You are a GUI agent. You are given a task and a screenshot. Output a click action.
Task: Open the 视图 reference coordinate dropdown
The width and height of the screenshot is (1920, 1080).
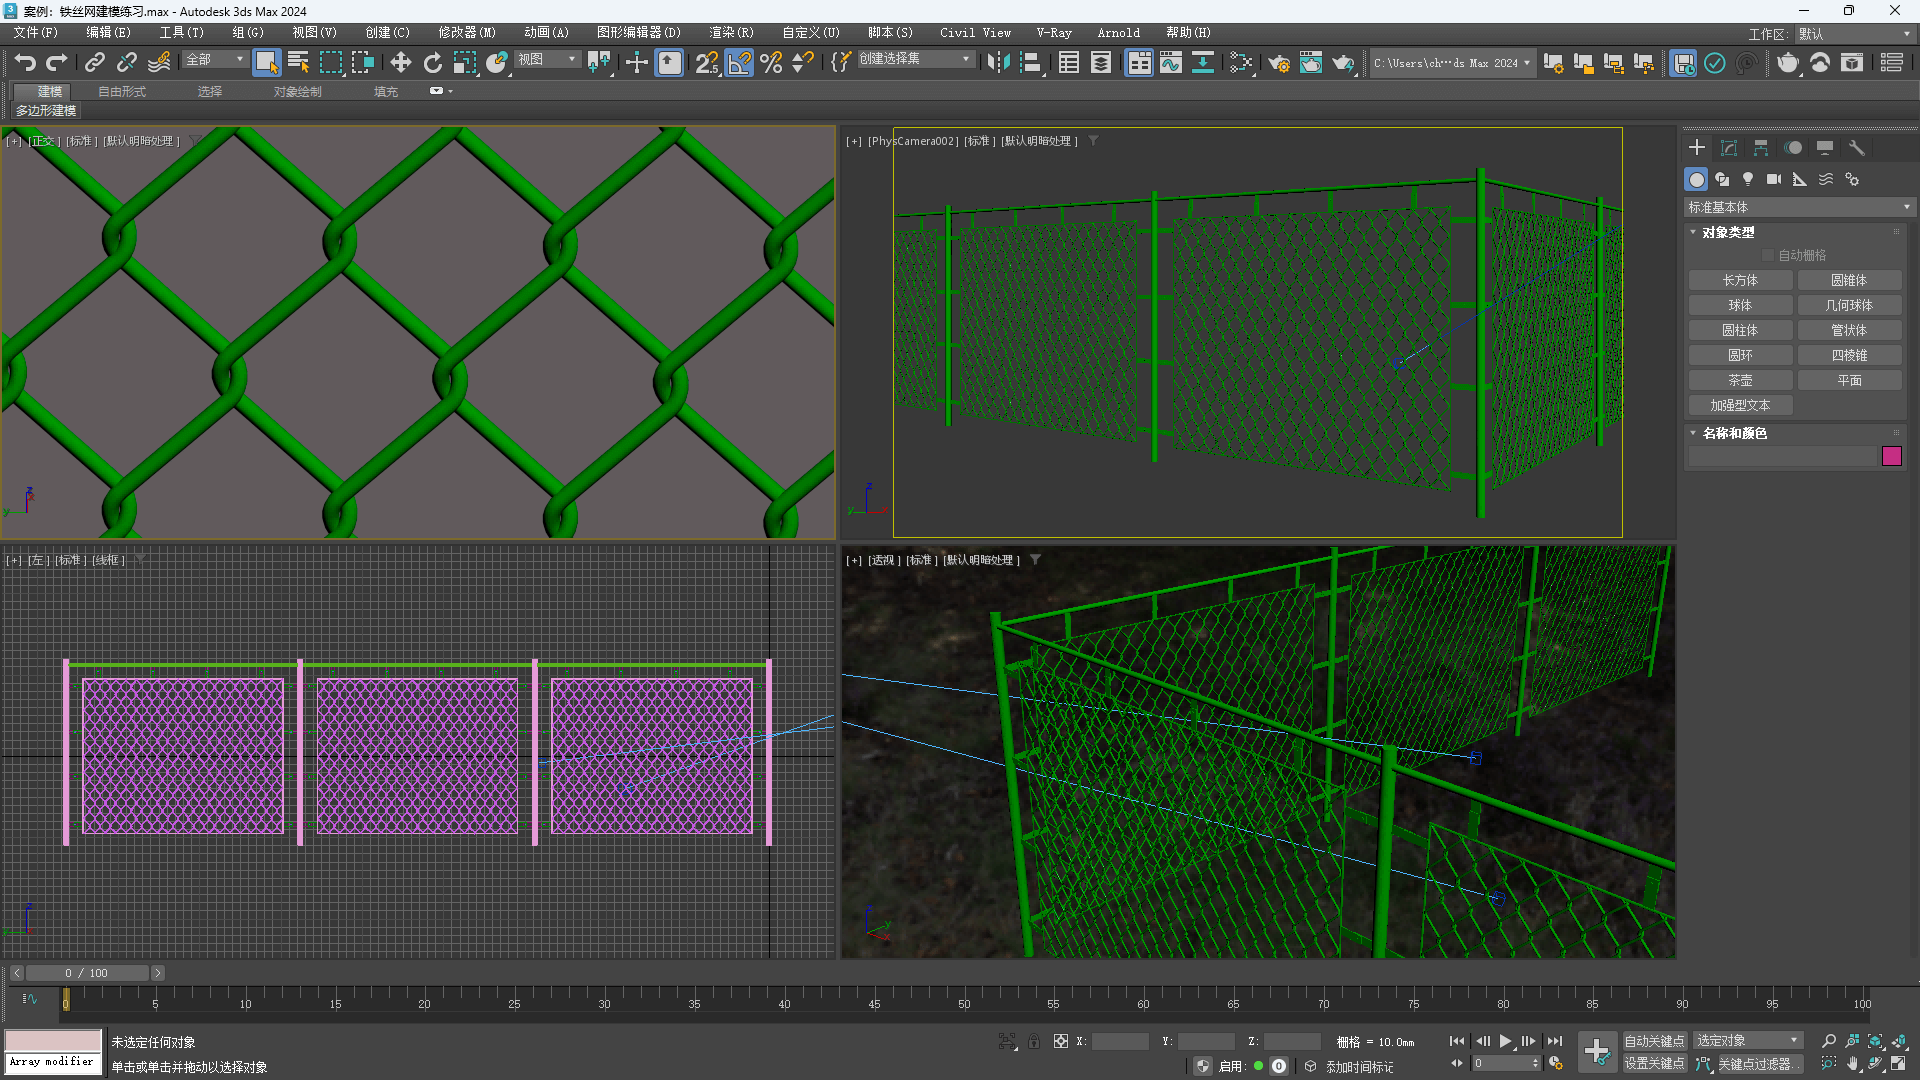[x=547, y=60]
